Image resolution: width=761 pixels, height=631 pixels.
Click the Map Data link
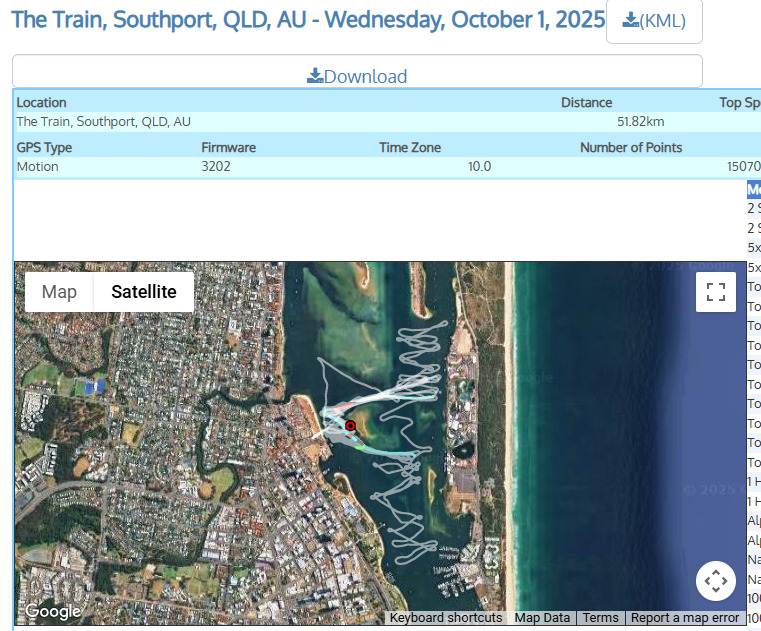[542, 618]
